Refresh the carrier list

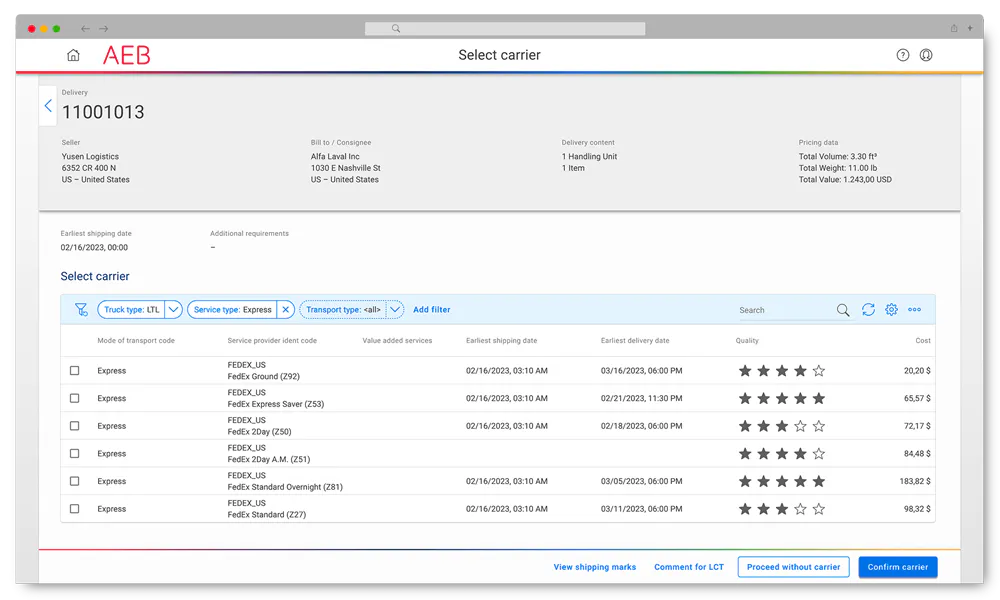pos(868,309)
